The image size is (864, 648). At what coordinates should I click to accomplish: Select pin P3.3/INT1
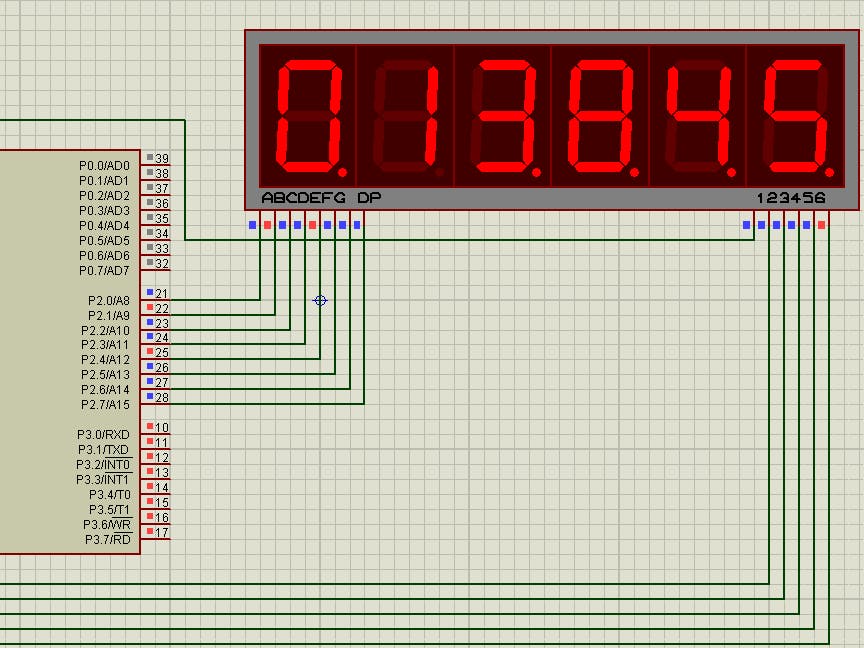click(102, 479)
